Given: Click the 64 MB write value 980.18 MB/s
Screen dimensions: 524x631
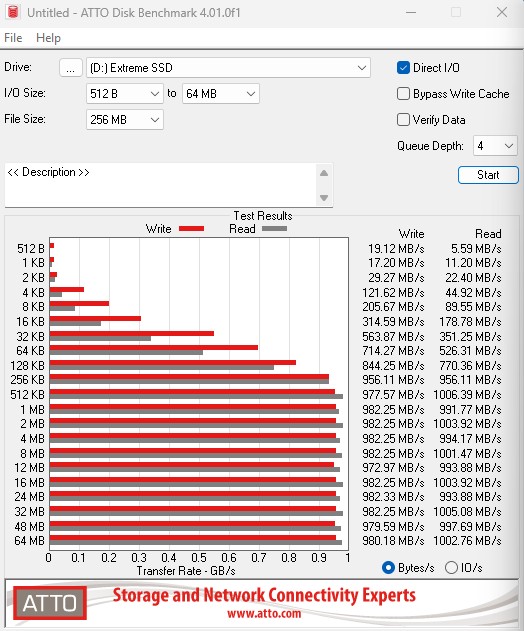Looking at the screenshot, I should [393, 541].
